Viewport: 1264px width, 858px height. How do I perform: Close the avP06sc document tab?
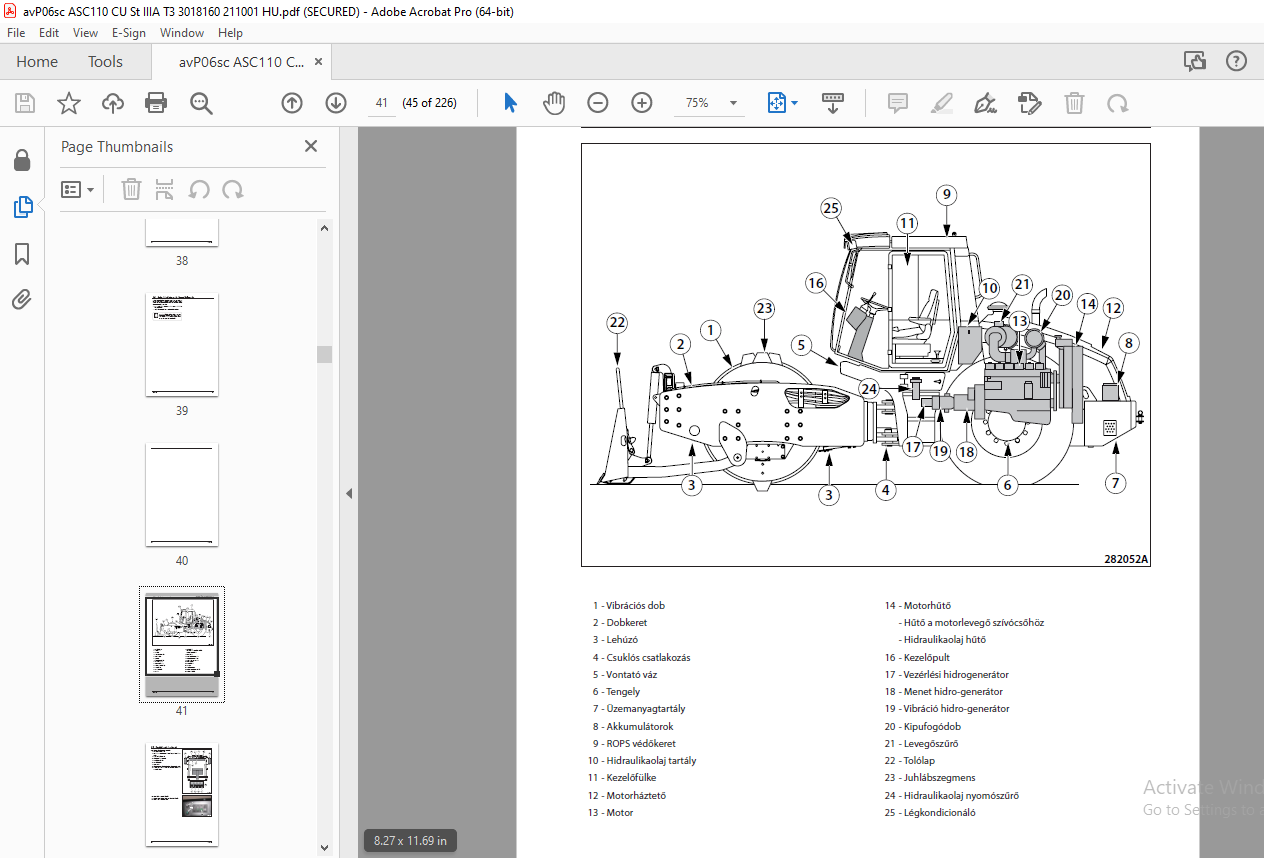(319, 61)
